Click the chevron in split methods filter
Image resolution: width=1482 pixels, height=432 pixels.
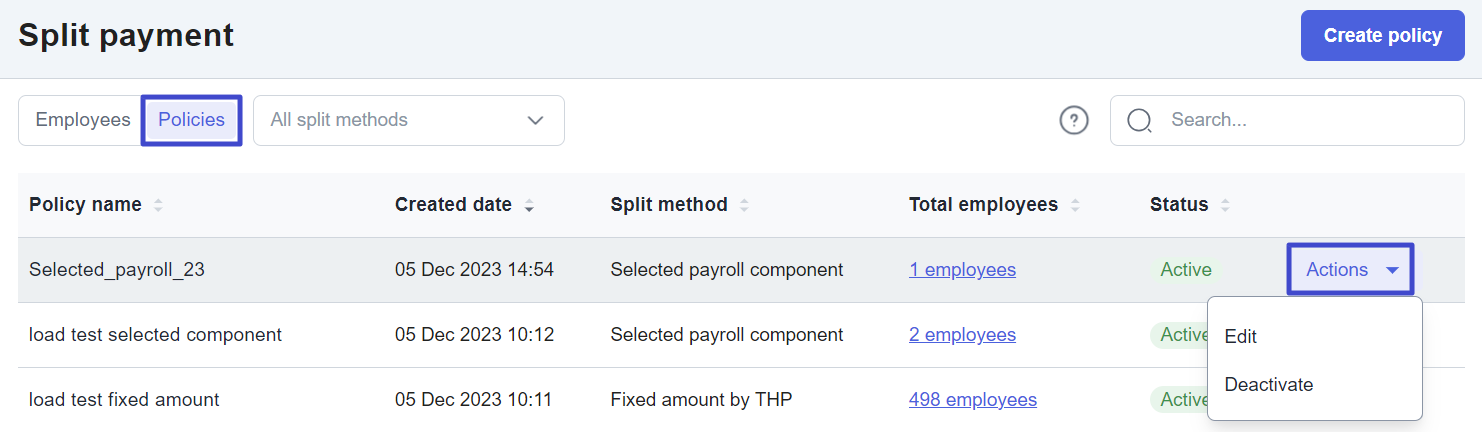pyautogui.click(x=536, y=120)
